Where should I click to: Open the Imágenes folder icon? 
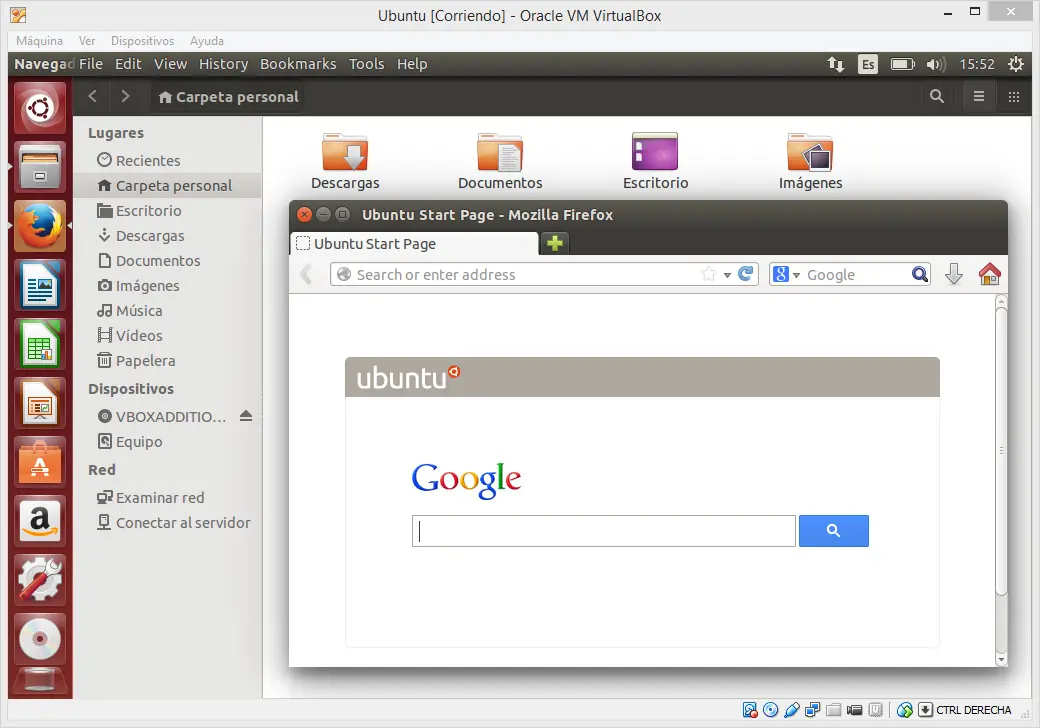[x=810, y=152]
